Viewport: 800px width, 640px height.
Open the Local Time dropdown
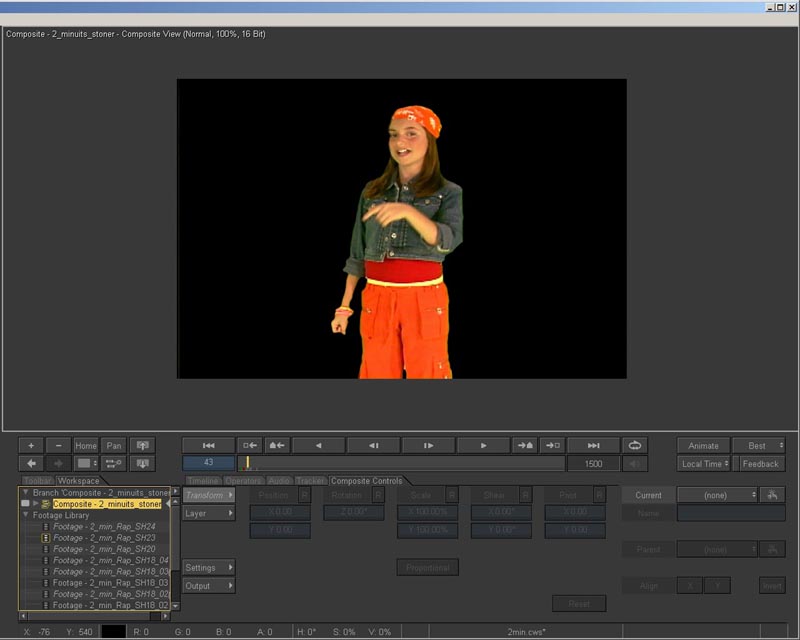[703, 463]
